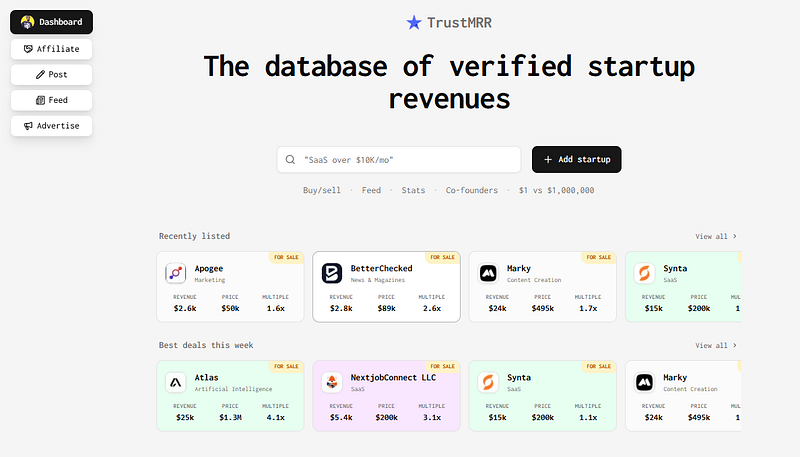Click the plus icon on Add startup
This screenshot has height=457, width=800.
click(x=548, y=160)
